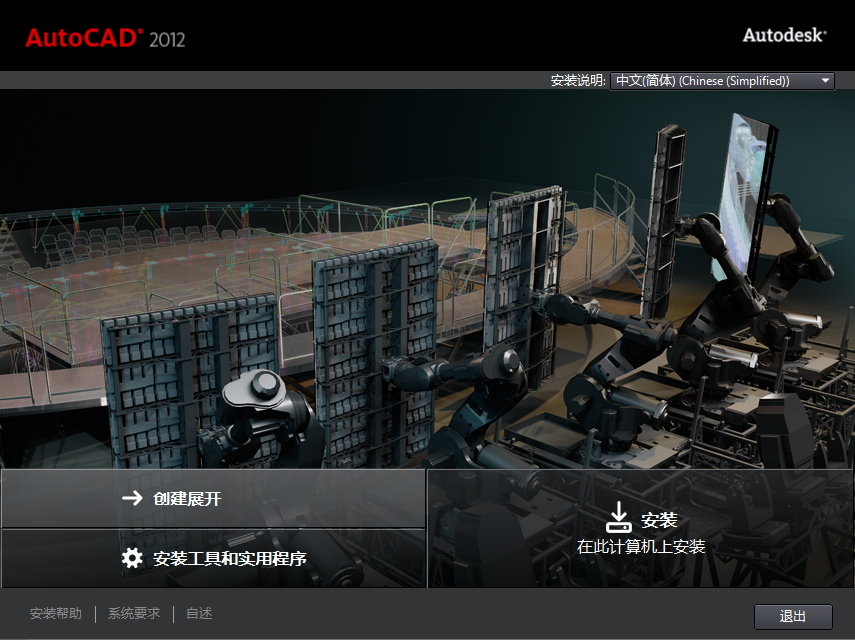Open 安装工具和实用程序
The height and width of the screenshot is (640, 855).
213,558
